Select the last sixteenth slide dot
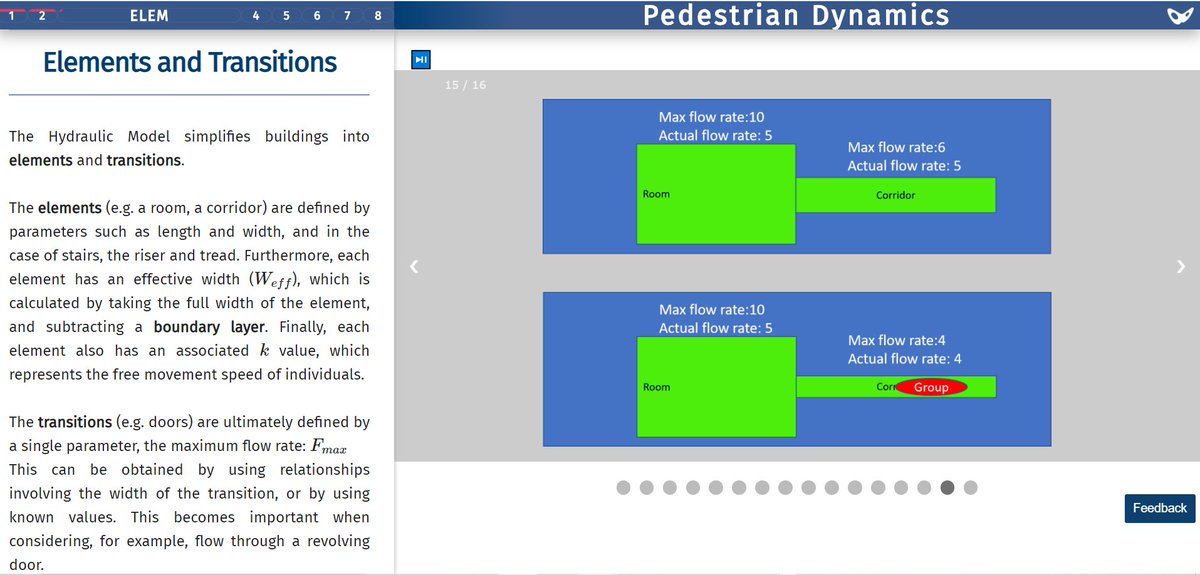The image size is (1200, 575). point(970,488)
